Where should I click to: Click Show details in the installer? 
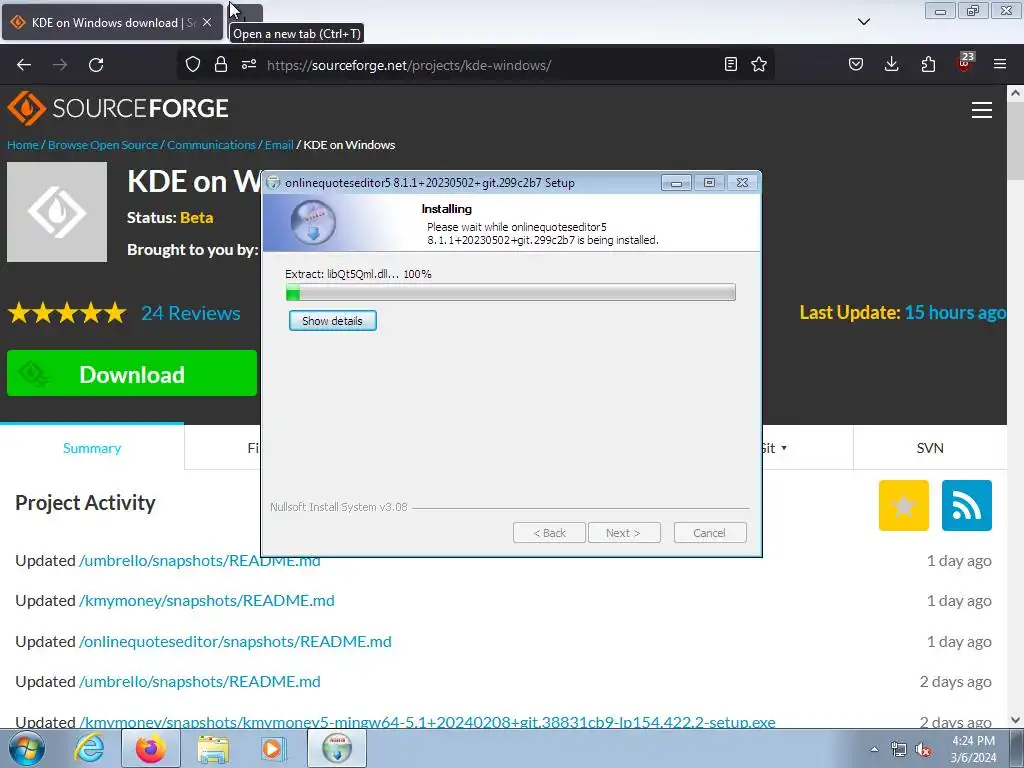click(332, 321)
